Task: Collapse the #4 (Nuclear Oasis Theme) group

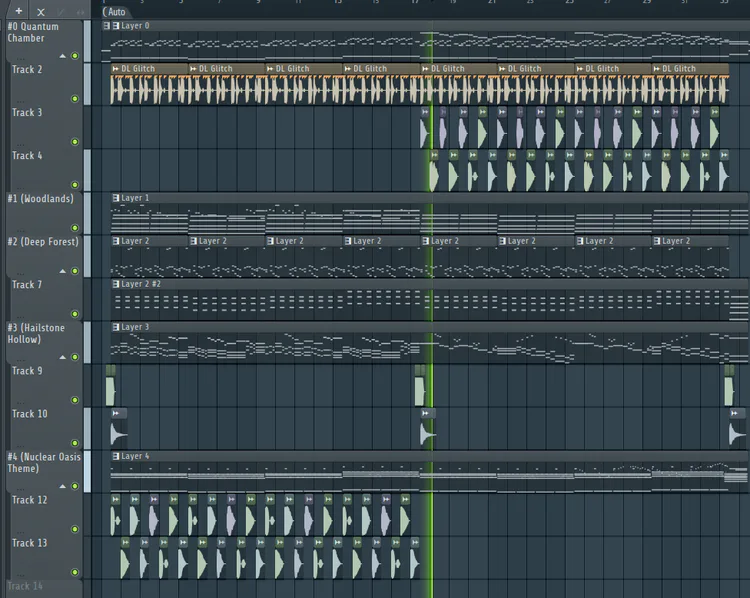Action: click(x=63, y=487)
